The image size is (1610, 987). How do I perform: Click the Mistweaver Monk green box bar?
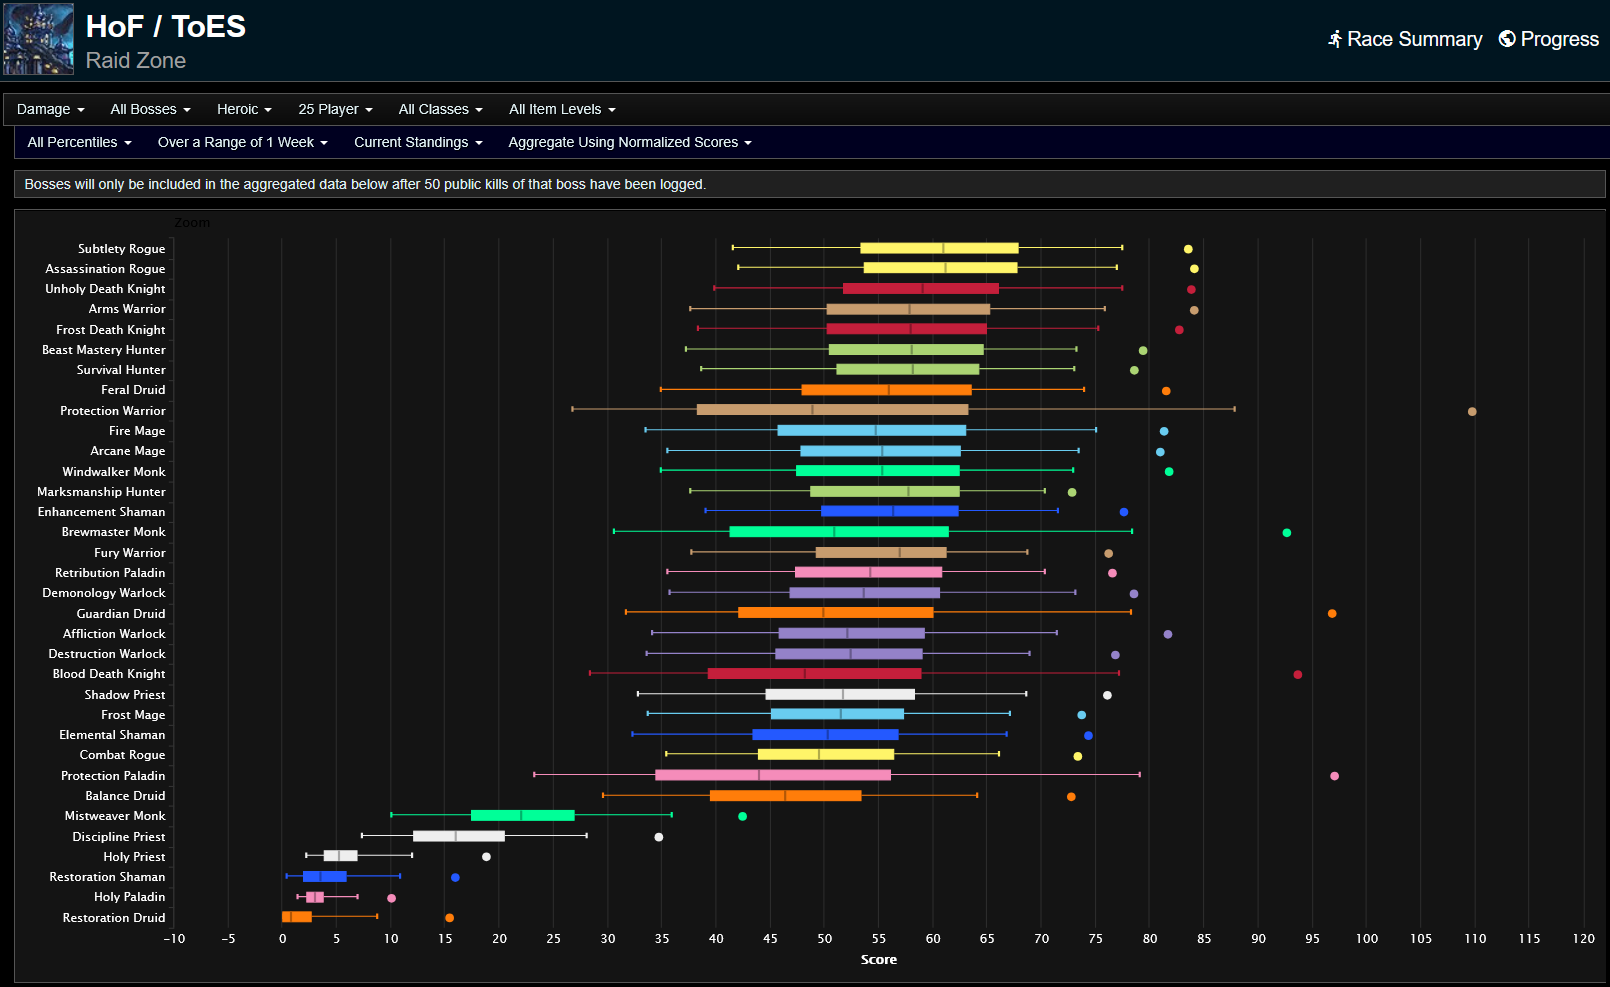pyautogui.click(x=522, y=816)
